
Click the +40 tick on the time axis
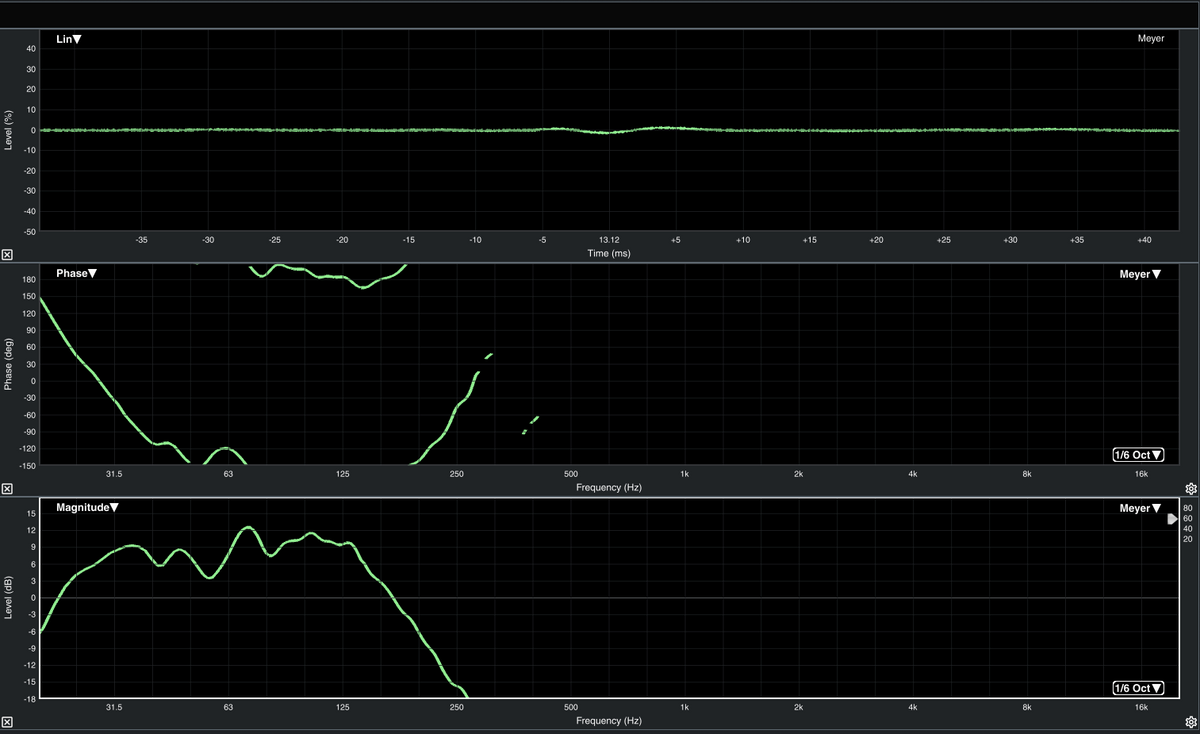coord(1144,240)
